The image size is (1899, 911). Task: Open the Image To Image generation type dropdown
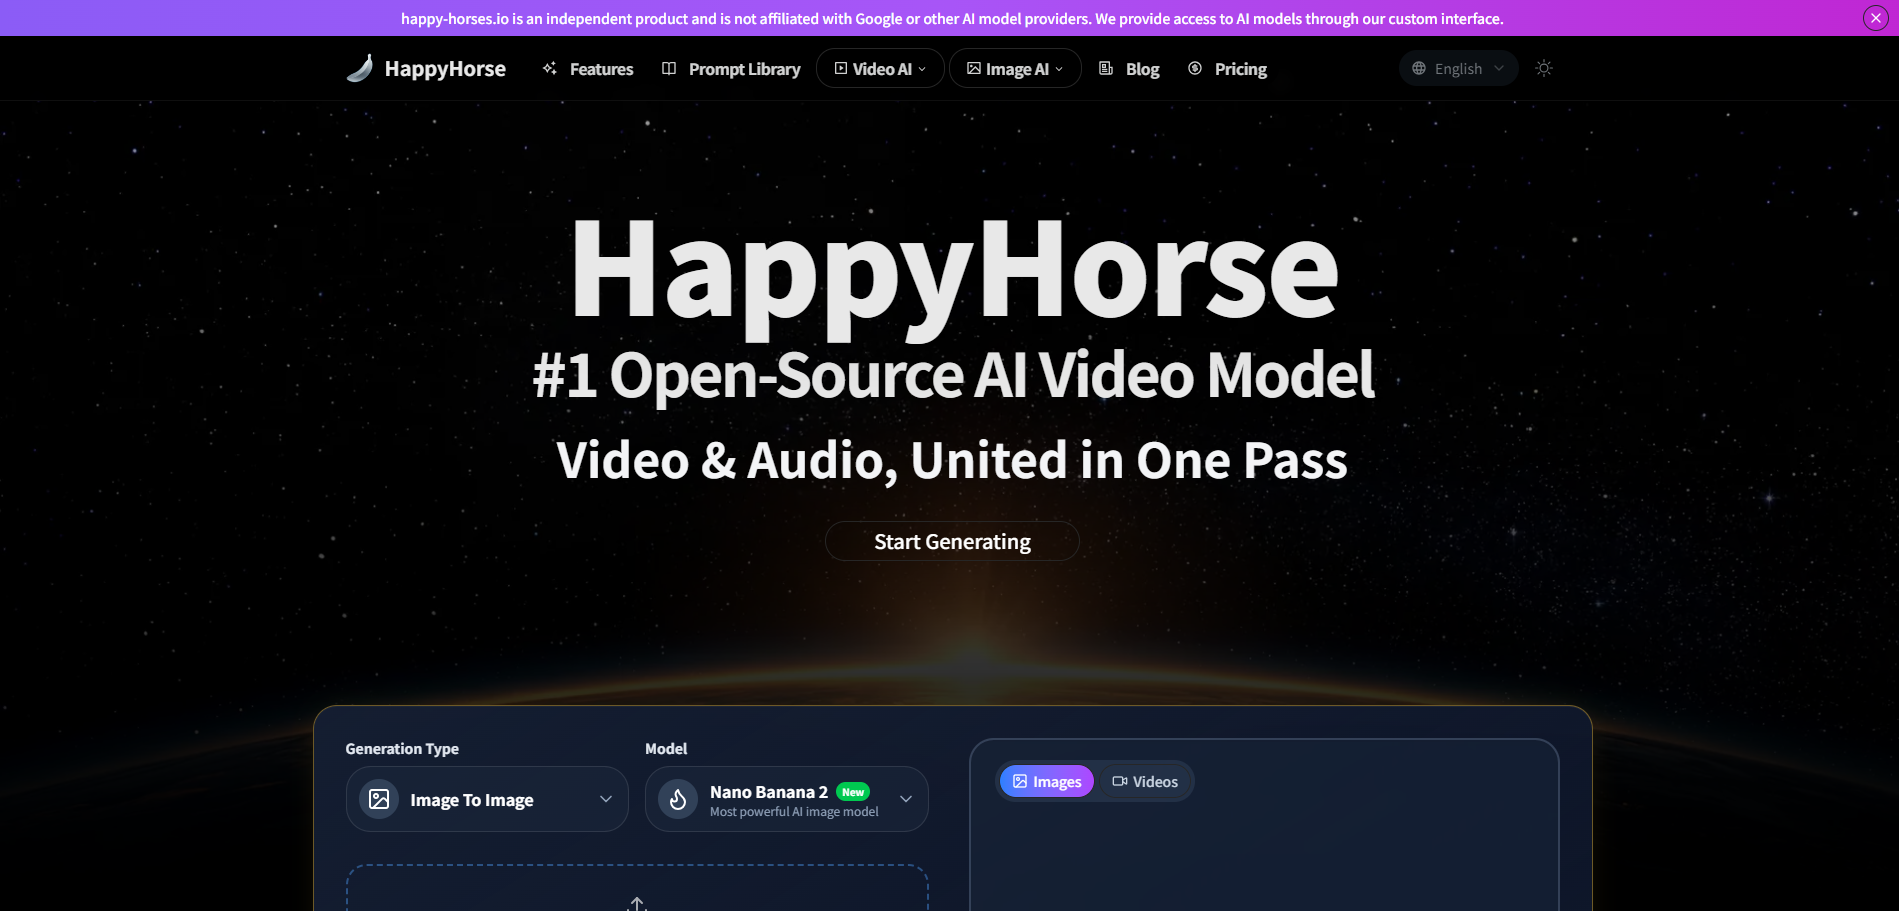tap(487, 799)
